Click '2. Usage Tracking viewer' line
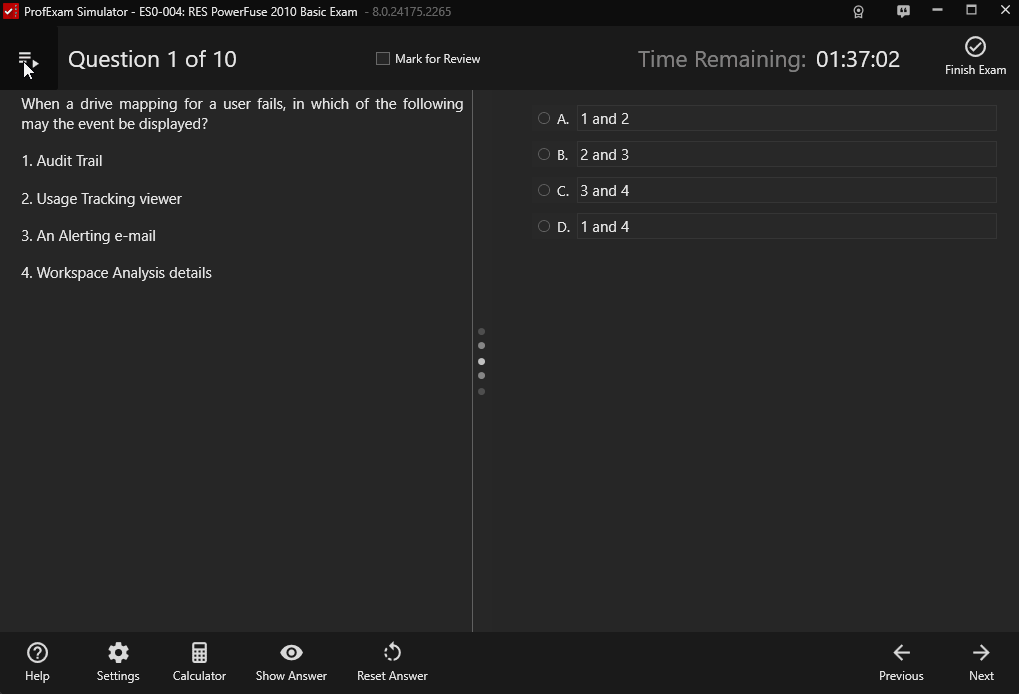 (x=101, y=199)
